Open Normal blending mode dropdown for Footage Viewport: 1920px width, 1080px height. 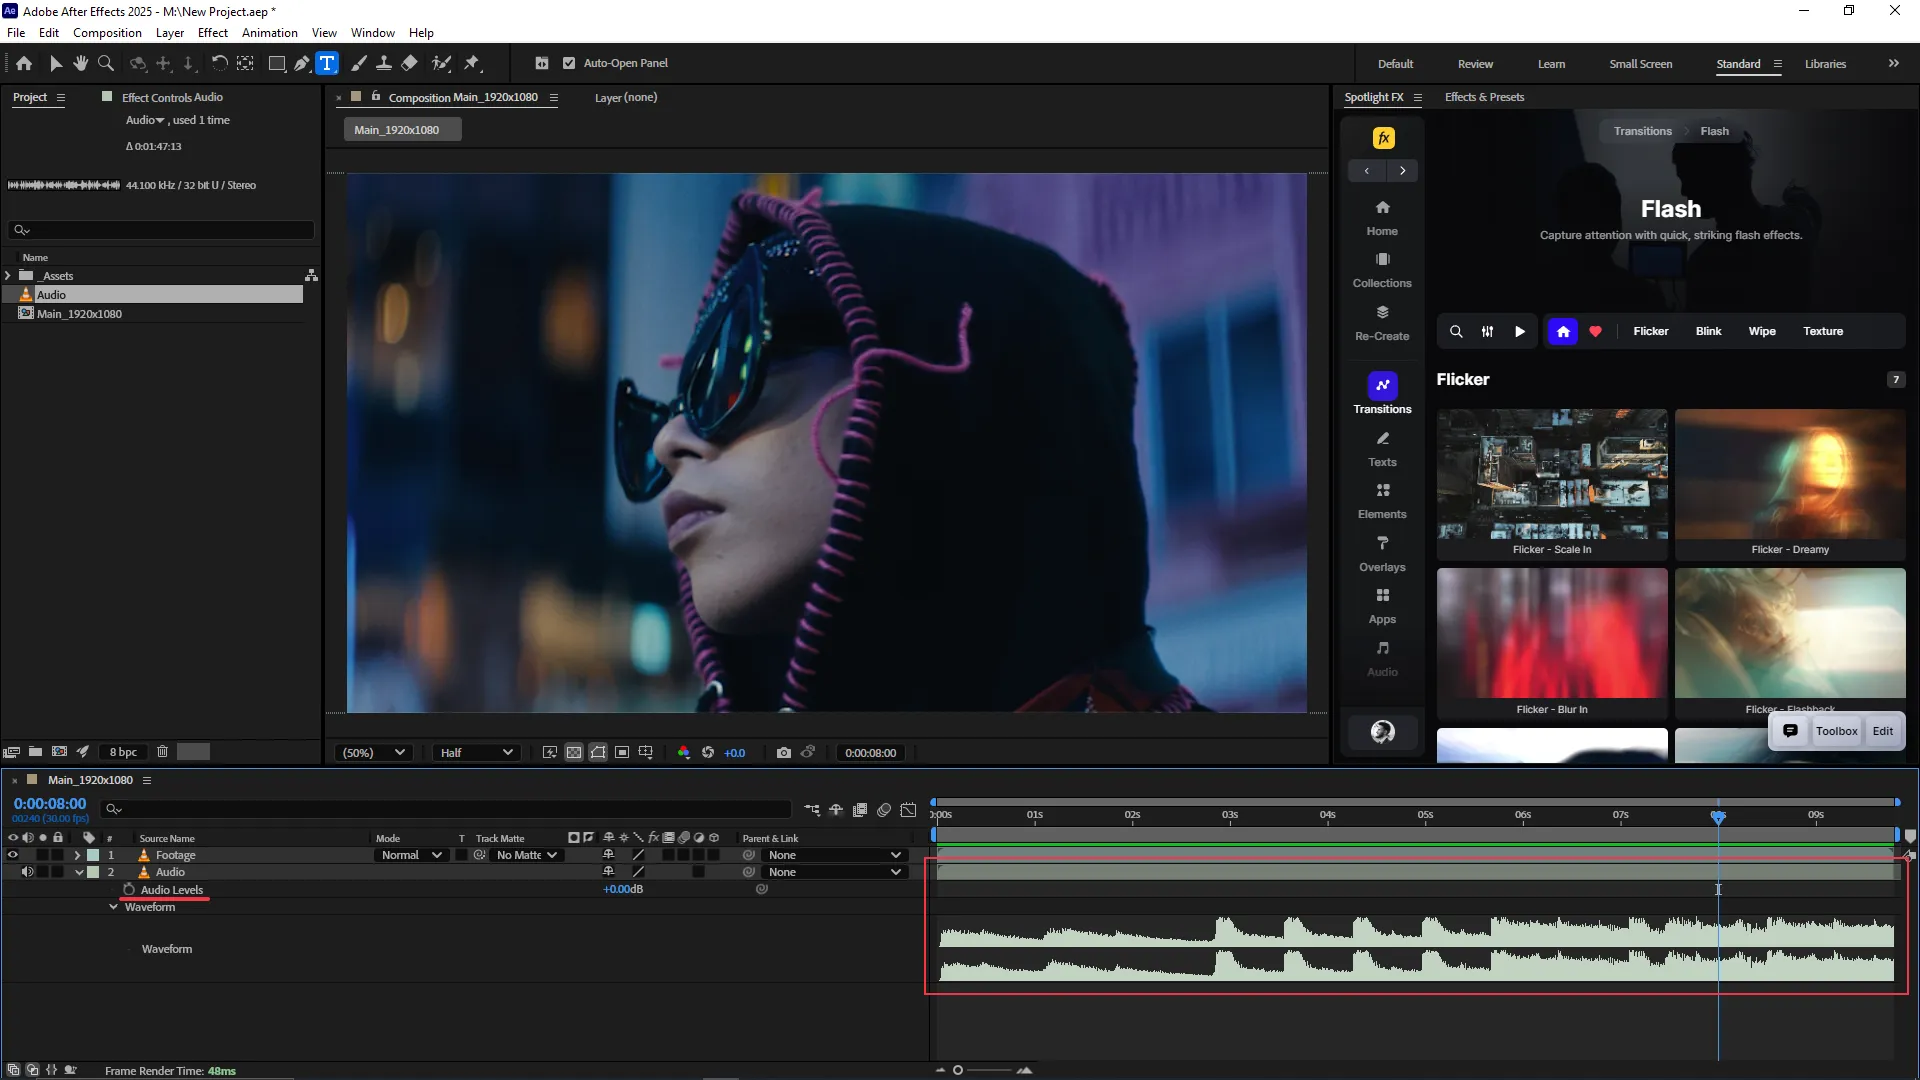(x=411, y=855)
